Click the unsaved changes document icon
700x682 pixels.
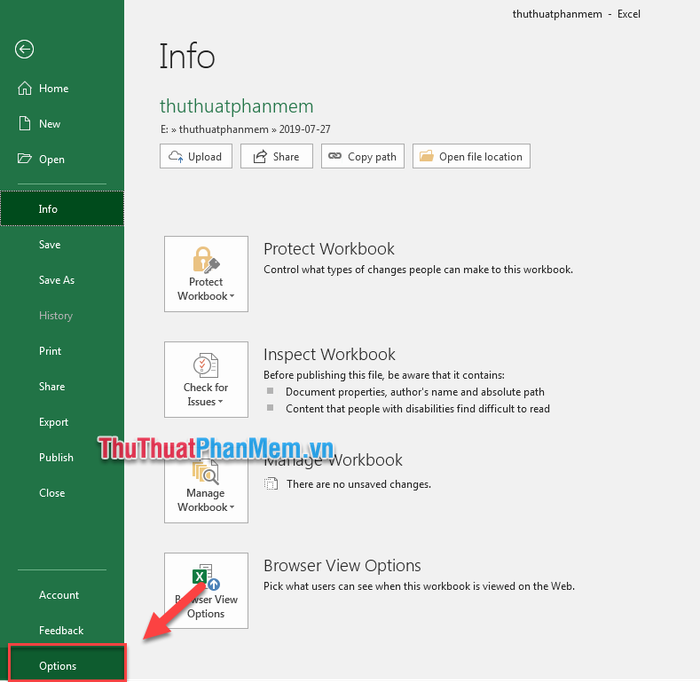click(271, 484)
